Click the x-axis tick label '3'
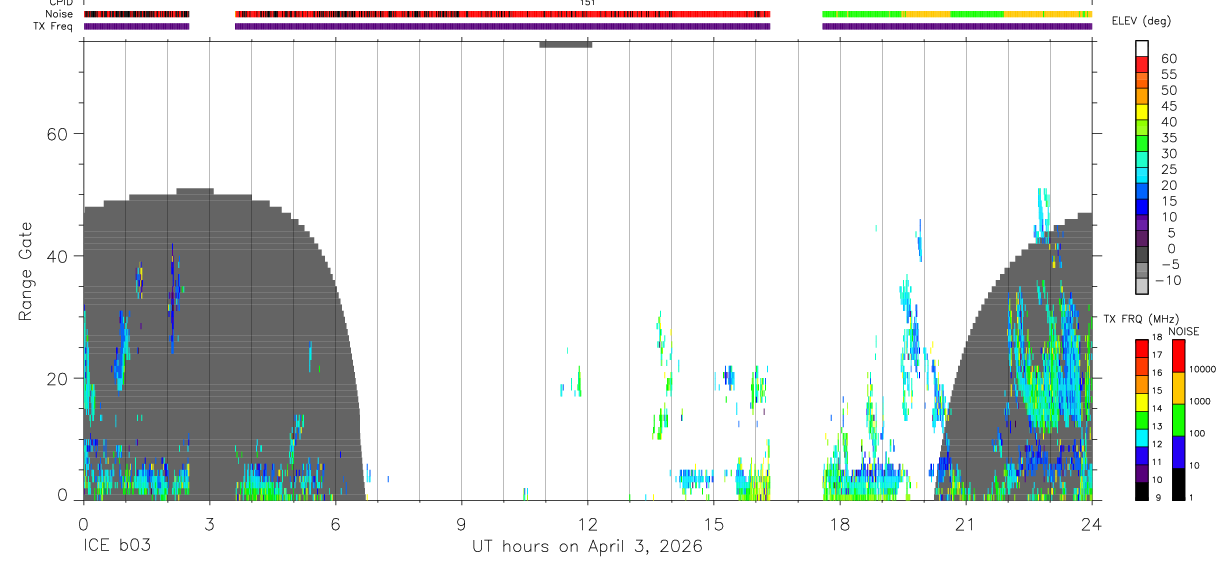Viewport: 1228px width, 567px height. 209,523
